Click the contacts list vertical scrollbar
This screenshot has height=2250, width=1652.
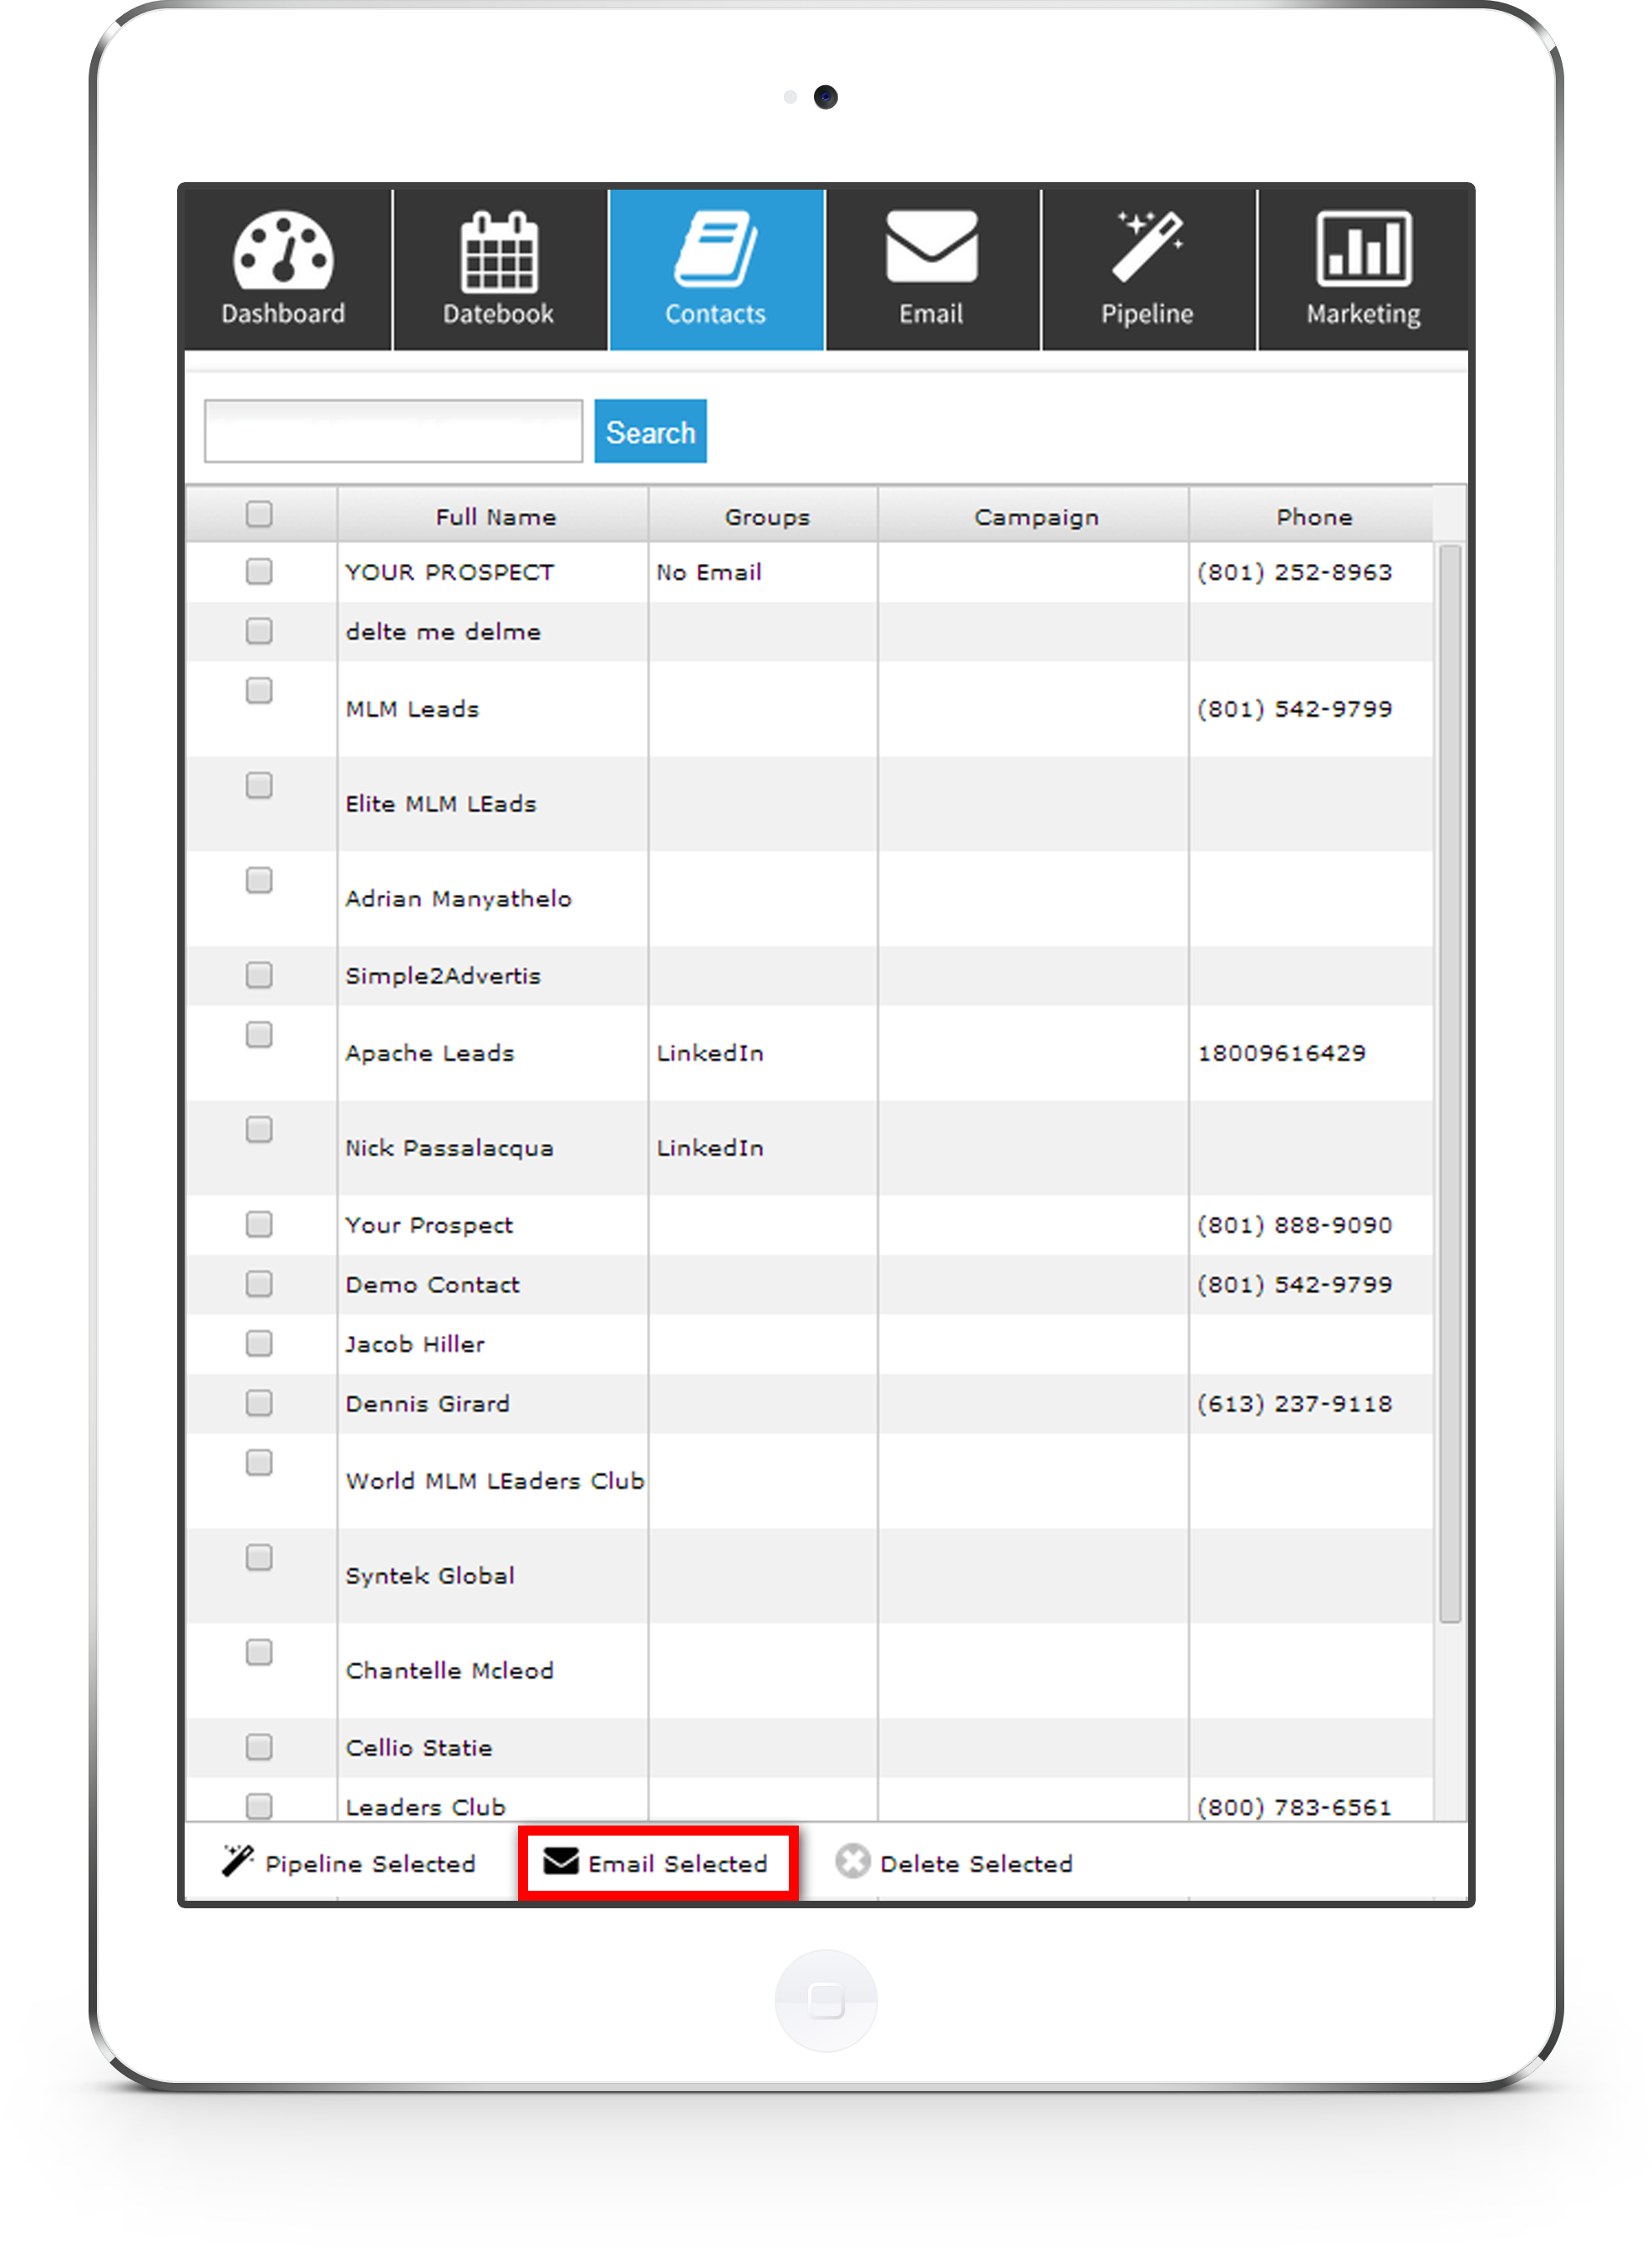(x=1449, y=1080)
